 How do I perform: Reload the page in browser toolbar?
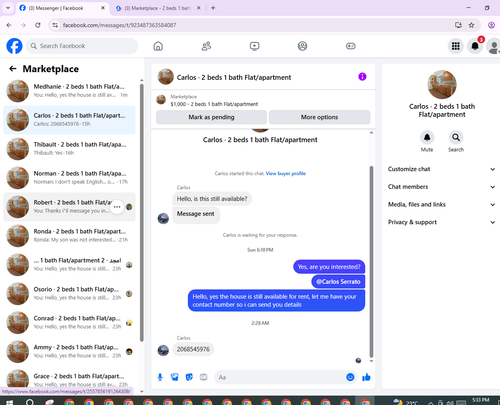coord(38,25)
